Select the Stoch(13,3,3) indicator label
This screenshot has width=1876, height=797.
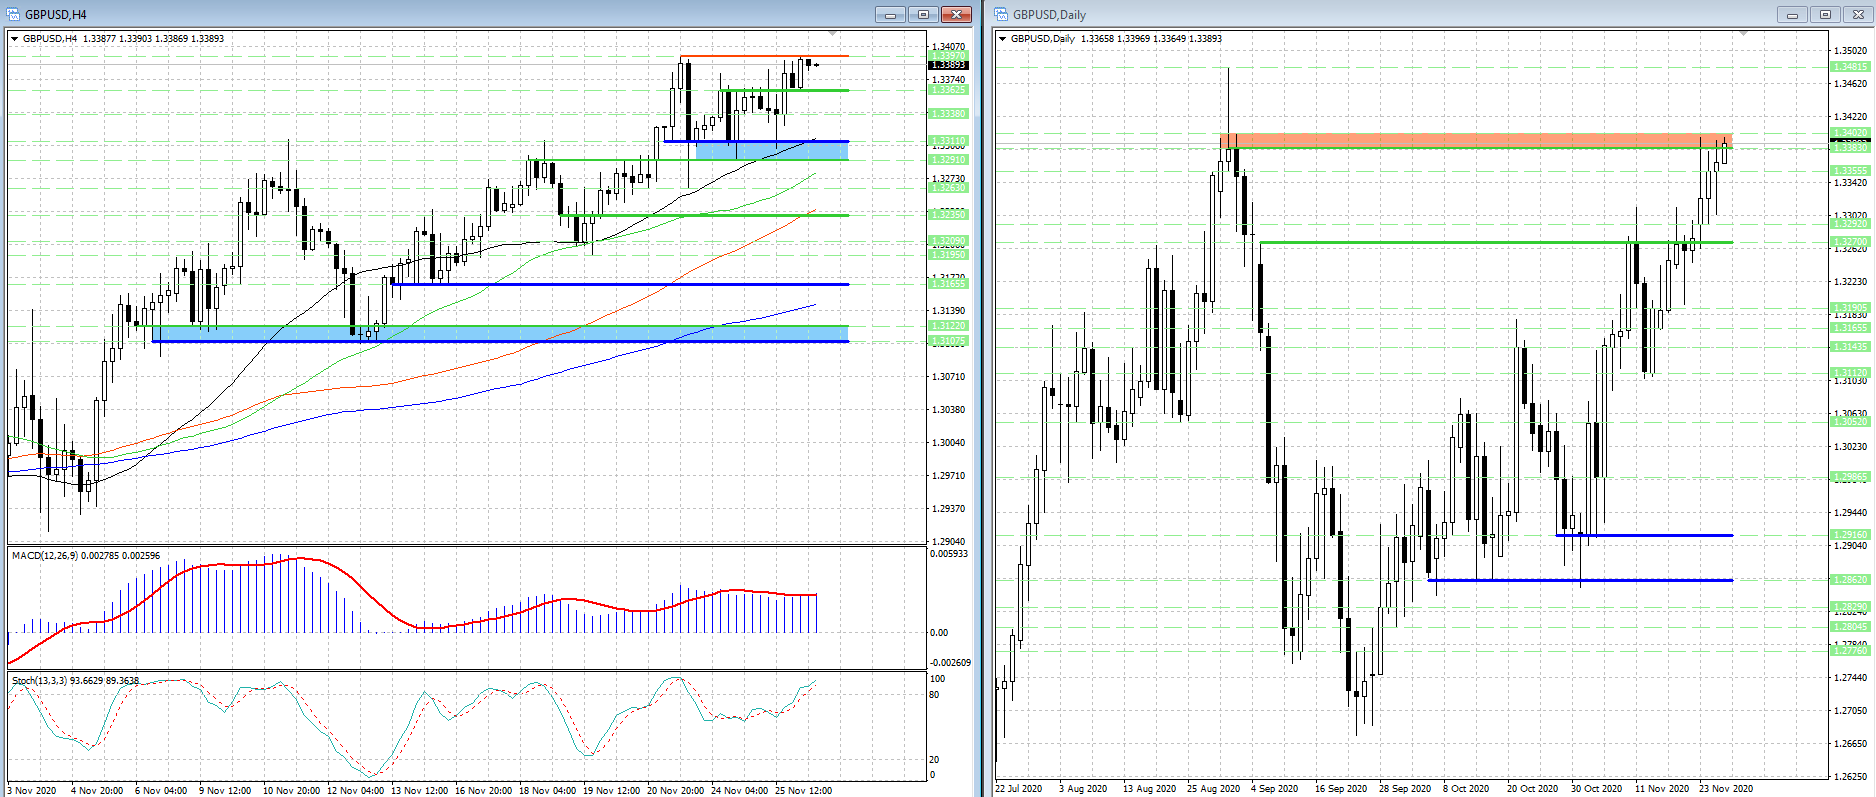click(75, 680)
